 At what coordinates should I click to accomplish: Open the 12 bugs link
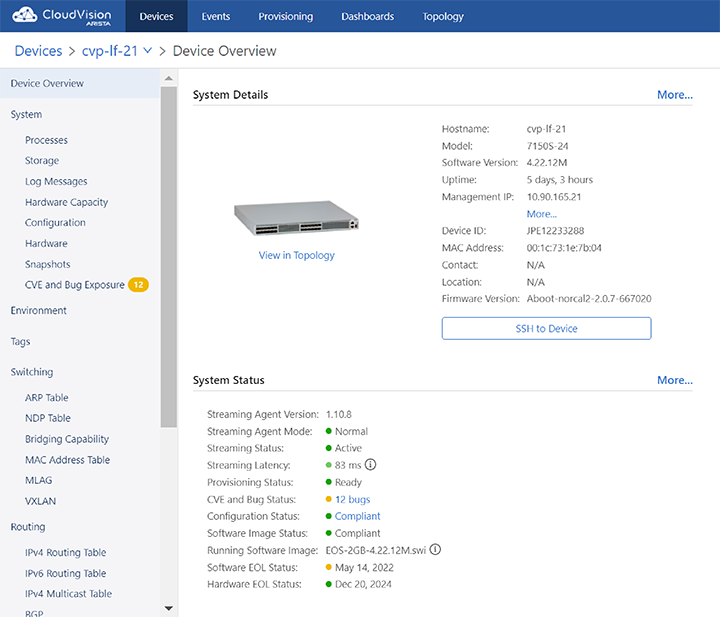[x=353, y=499]
